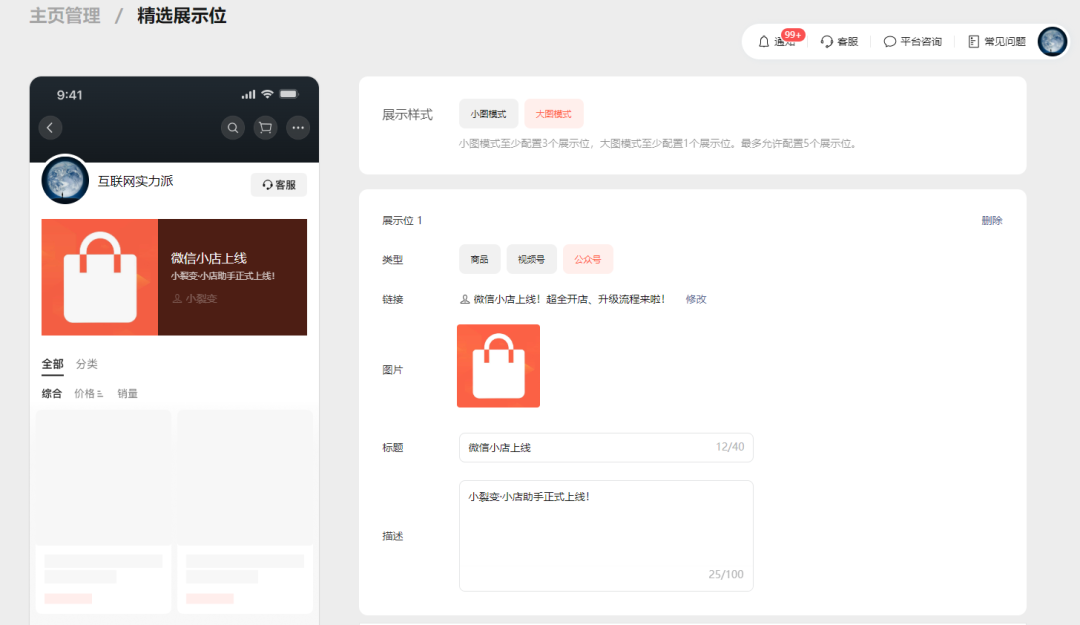Choose 商品 as the slot type

(x=479, y=259)
